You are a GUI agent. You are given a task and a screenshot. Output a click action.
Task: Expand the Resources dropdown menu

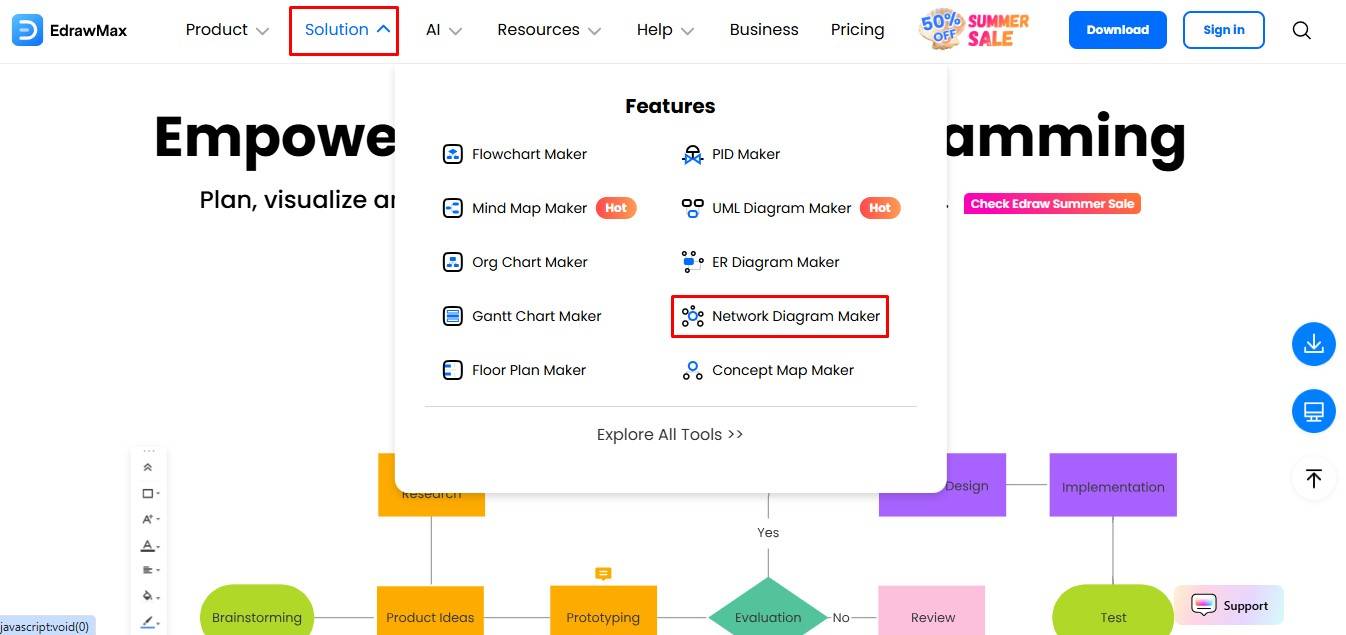click(x=549, y=30)
